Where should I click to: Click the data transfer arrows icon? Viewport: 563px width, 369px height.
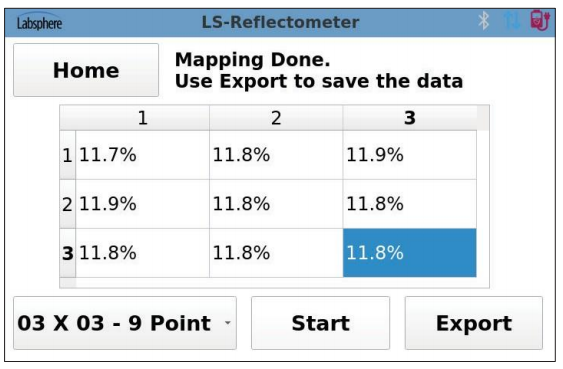[x=512, y=21]
